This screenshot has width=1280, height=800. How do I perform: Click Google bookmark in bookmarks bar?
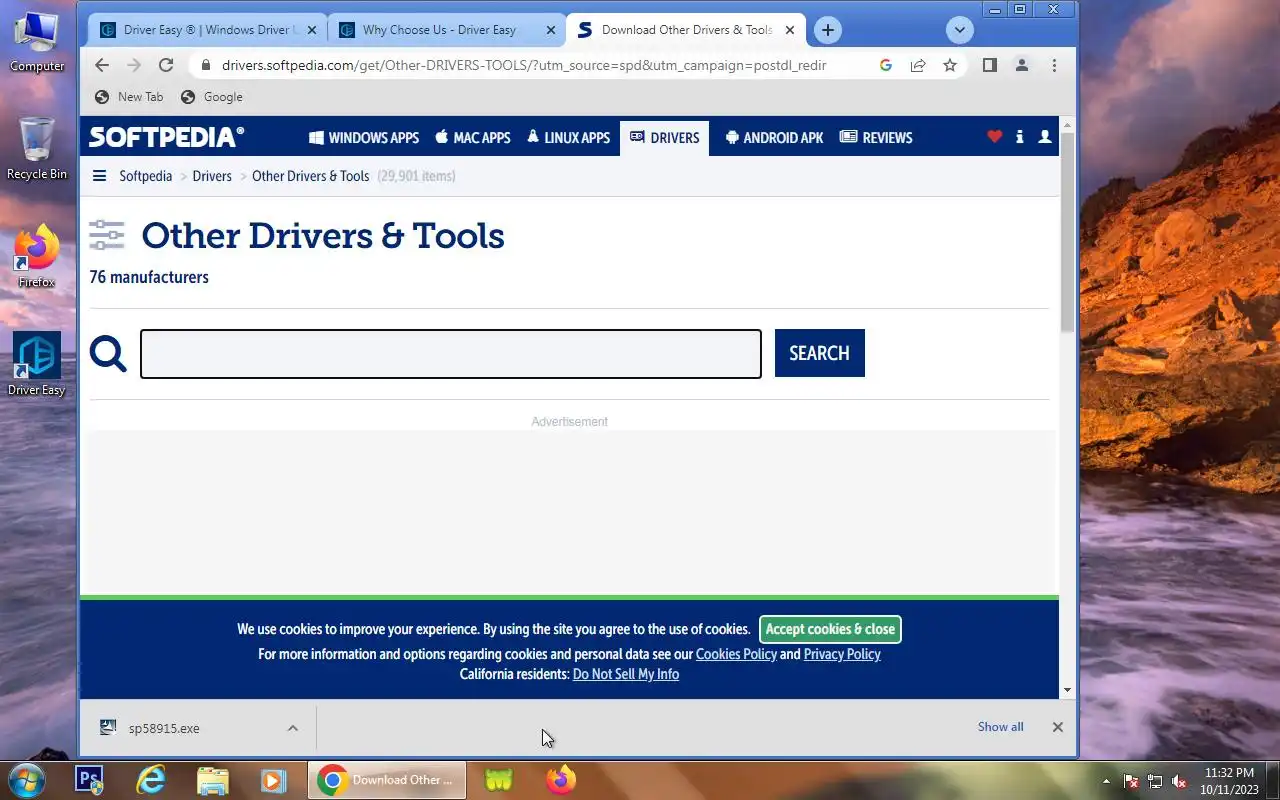pyautogui.click(x=211, y=97)
